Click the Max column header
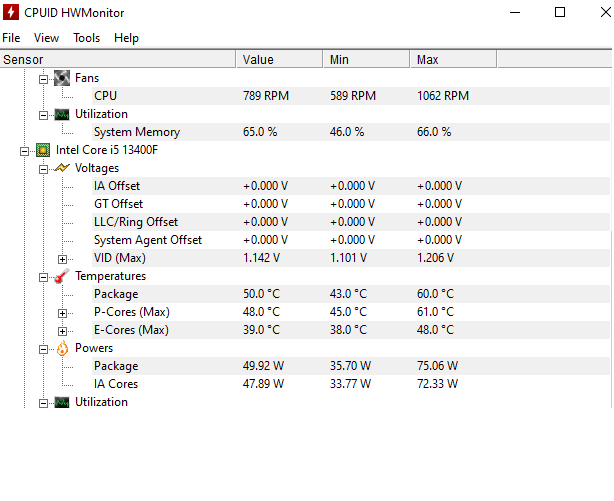614x501 pixels. 453,60
